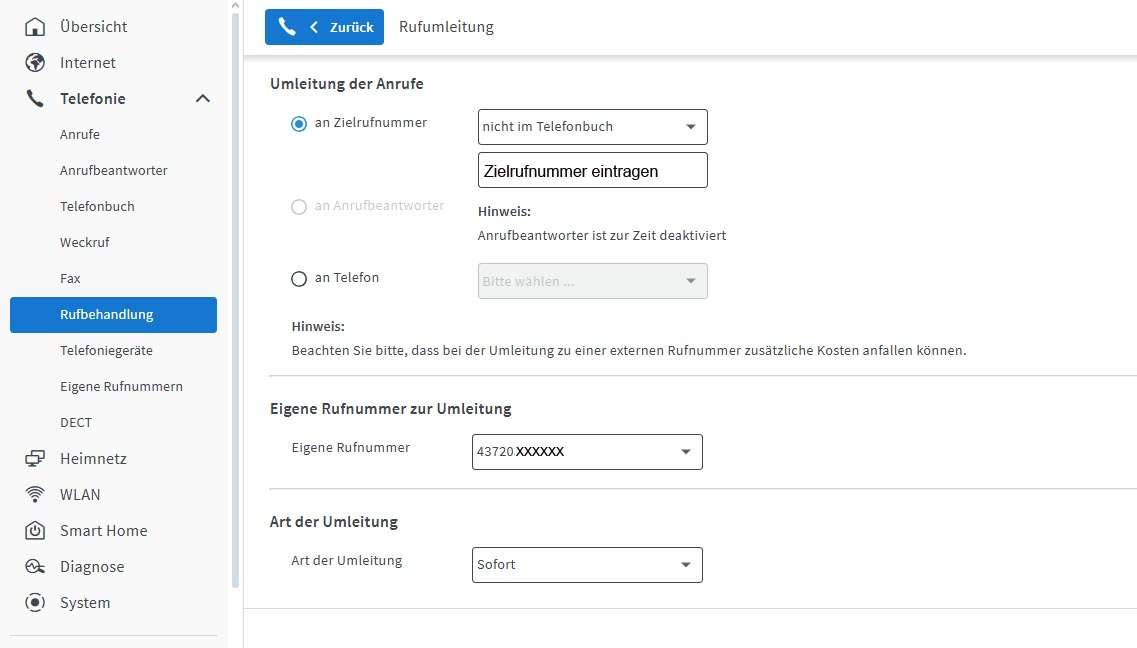This screenshot has width=1137, height=648.
Task: Open Eigene Rufnummern in the sidebar
Action: 121,387
